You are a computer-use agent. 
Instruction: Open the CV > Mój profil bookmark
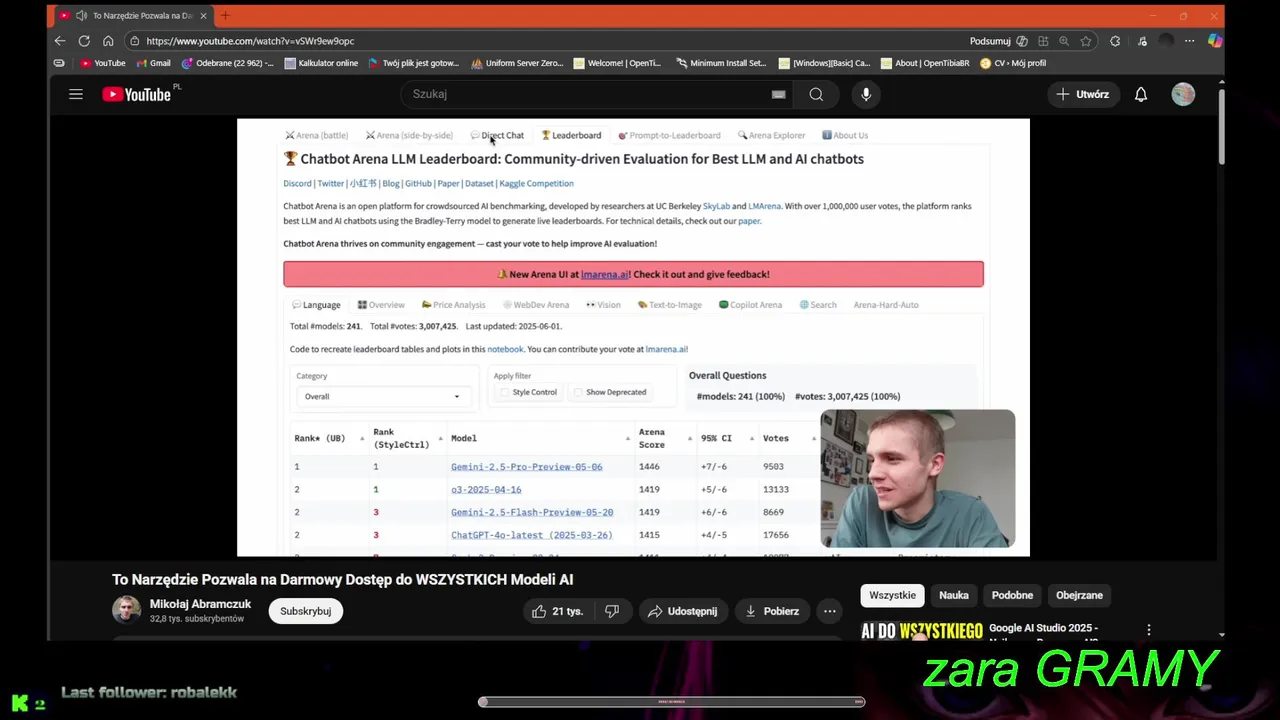[x=1012, y=63]
